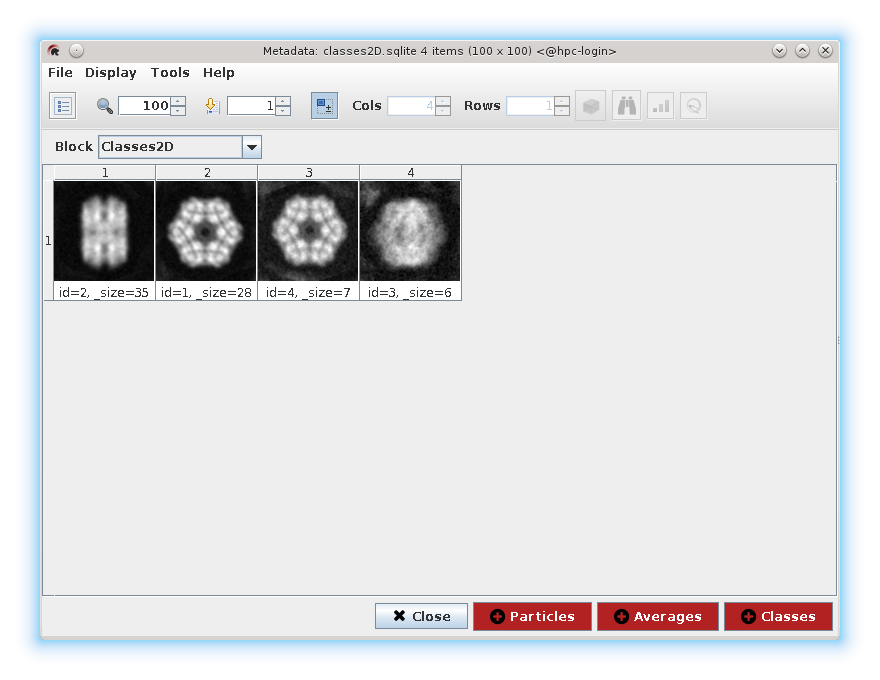Select class thumbnail id=4 size=7
Image resolution: width=880 pixels, height=680 pixels.
click(308, 231)
